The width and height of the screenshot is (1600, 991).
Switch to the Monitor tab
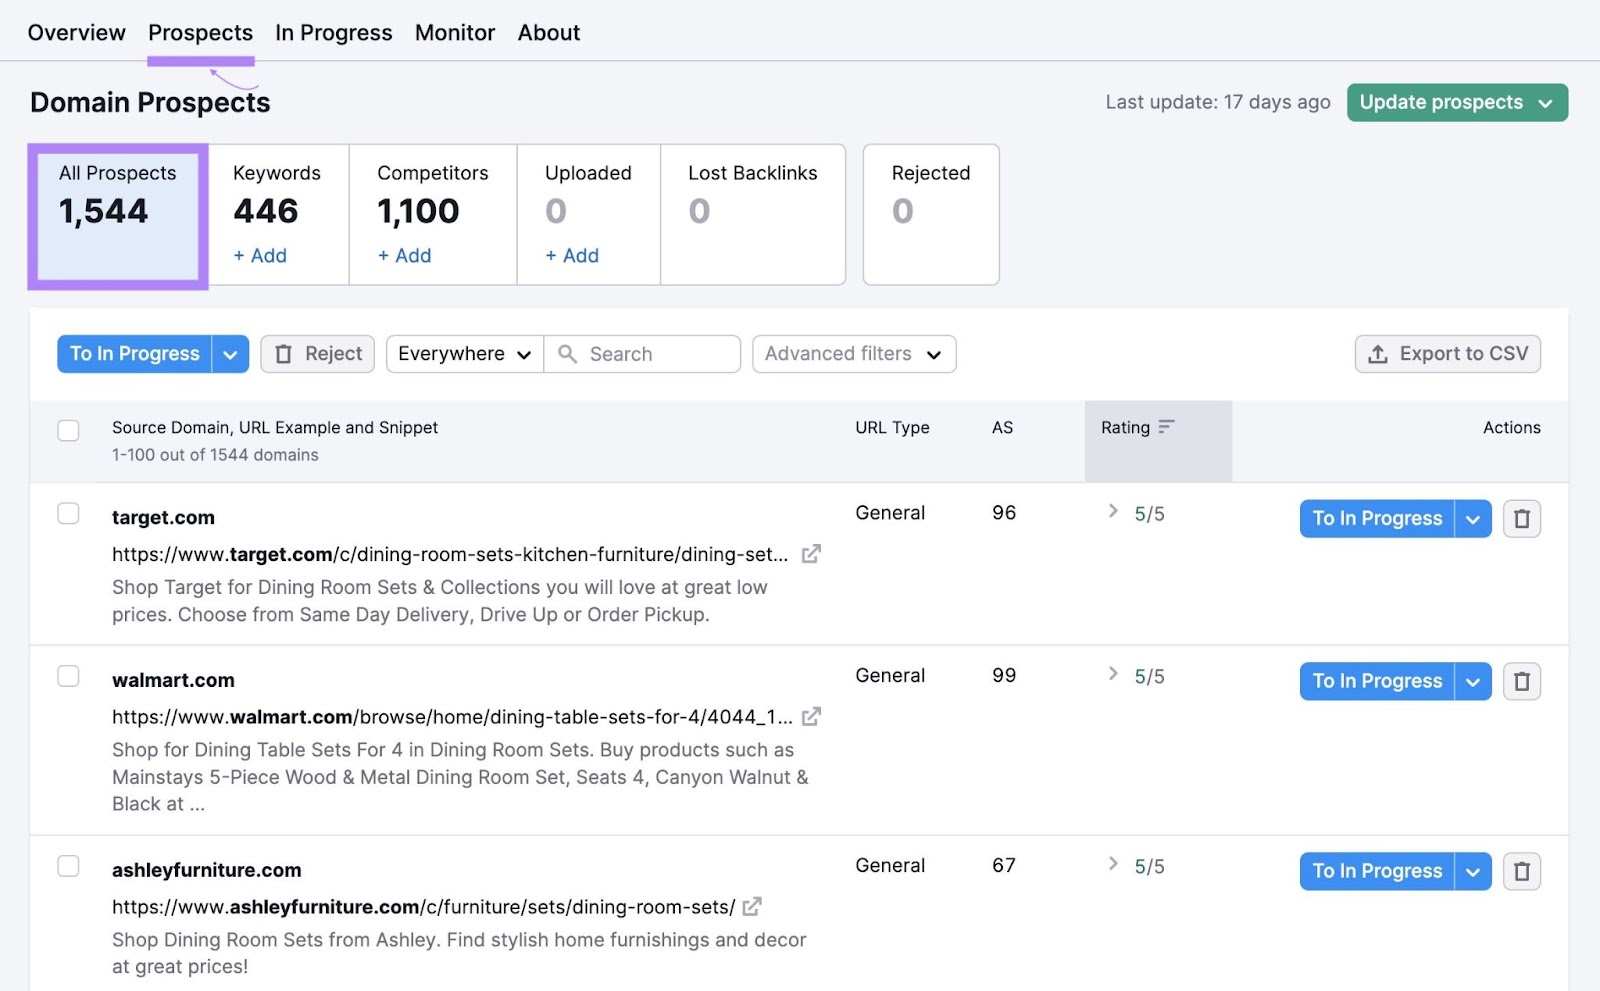[454, 32]
